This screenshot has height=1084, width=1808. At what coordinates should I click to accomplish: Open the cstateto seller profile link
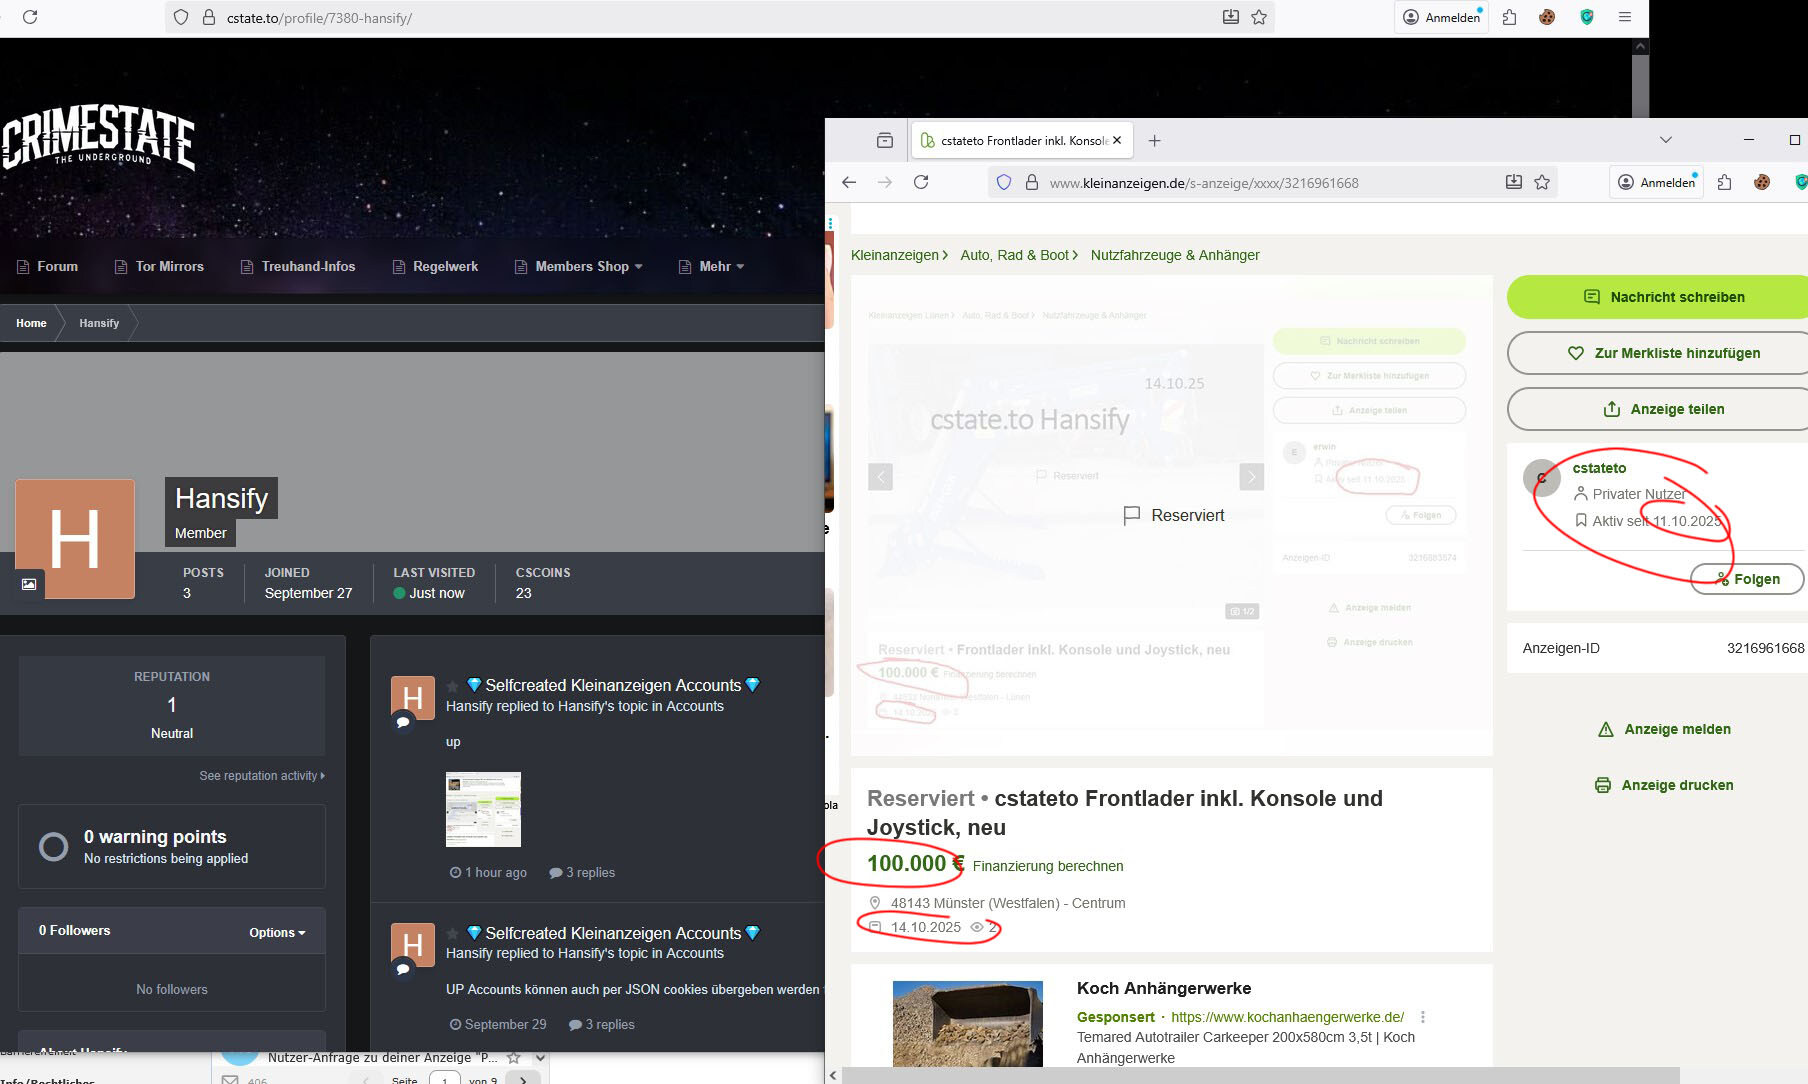pos(1599,468)
